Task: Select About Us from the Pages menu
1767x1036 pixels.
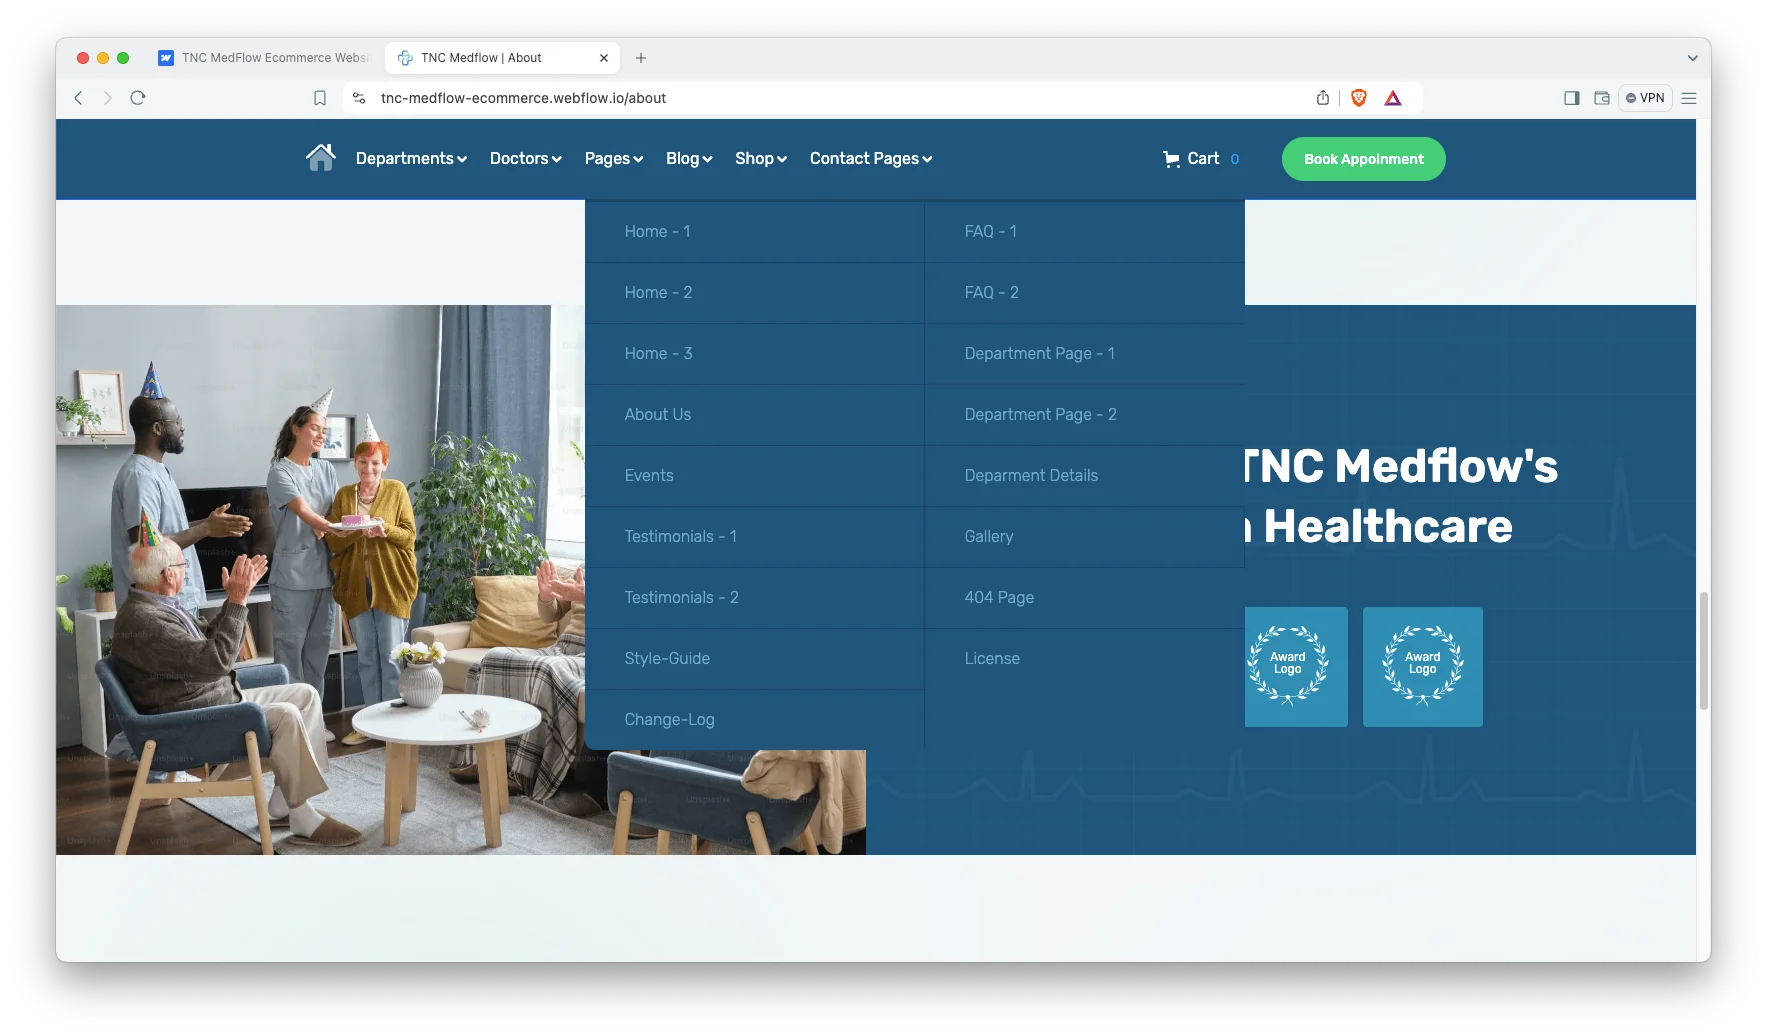Action: click(657, 415)
